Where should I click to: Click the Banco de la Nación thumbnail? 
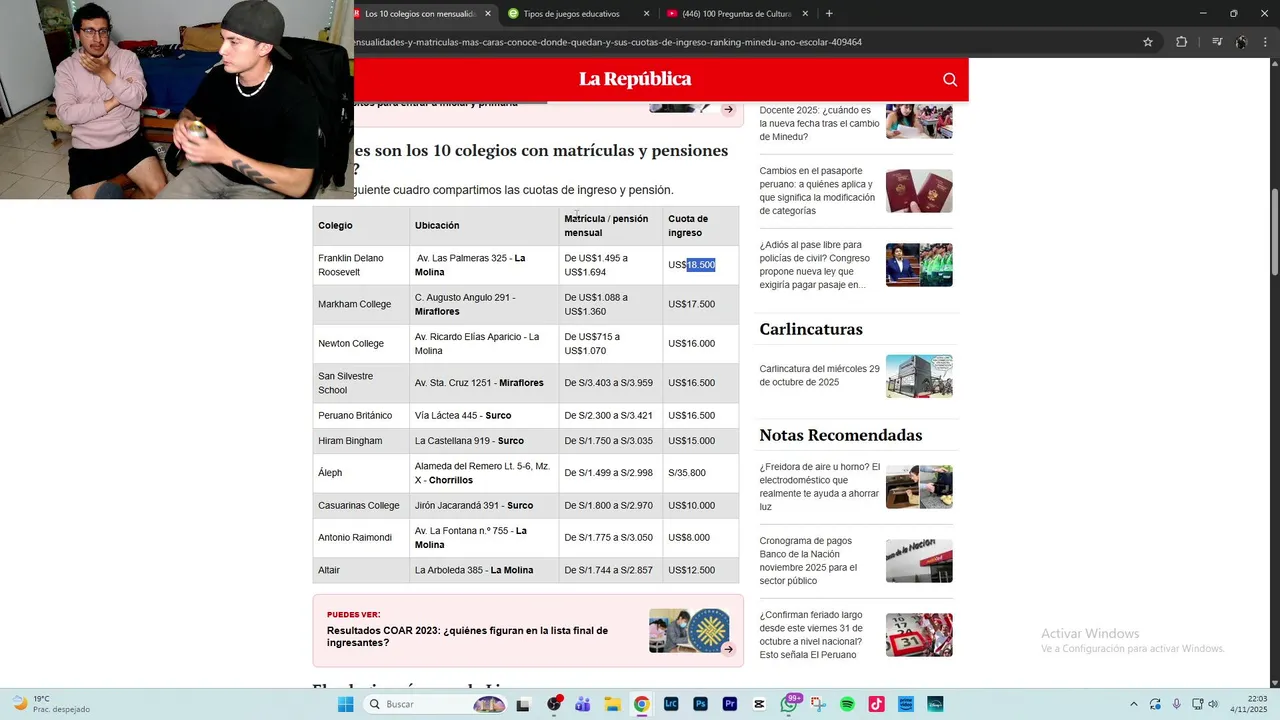click(919, 561)
